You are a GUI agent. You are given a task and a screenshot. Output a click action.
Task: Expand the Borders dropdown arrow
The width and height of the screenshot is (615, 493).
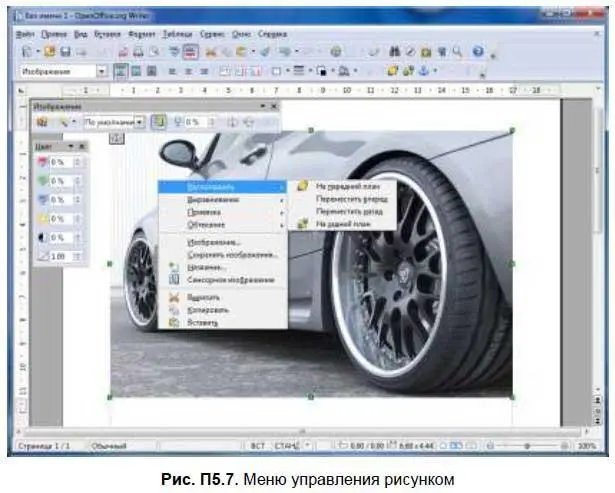[287, 71]
